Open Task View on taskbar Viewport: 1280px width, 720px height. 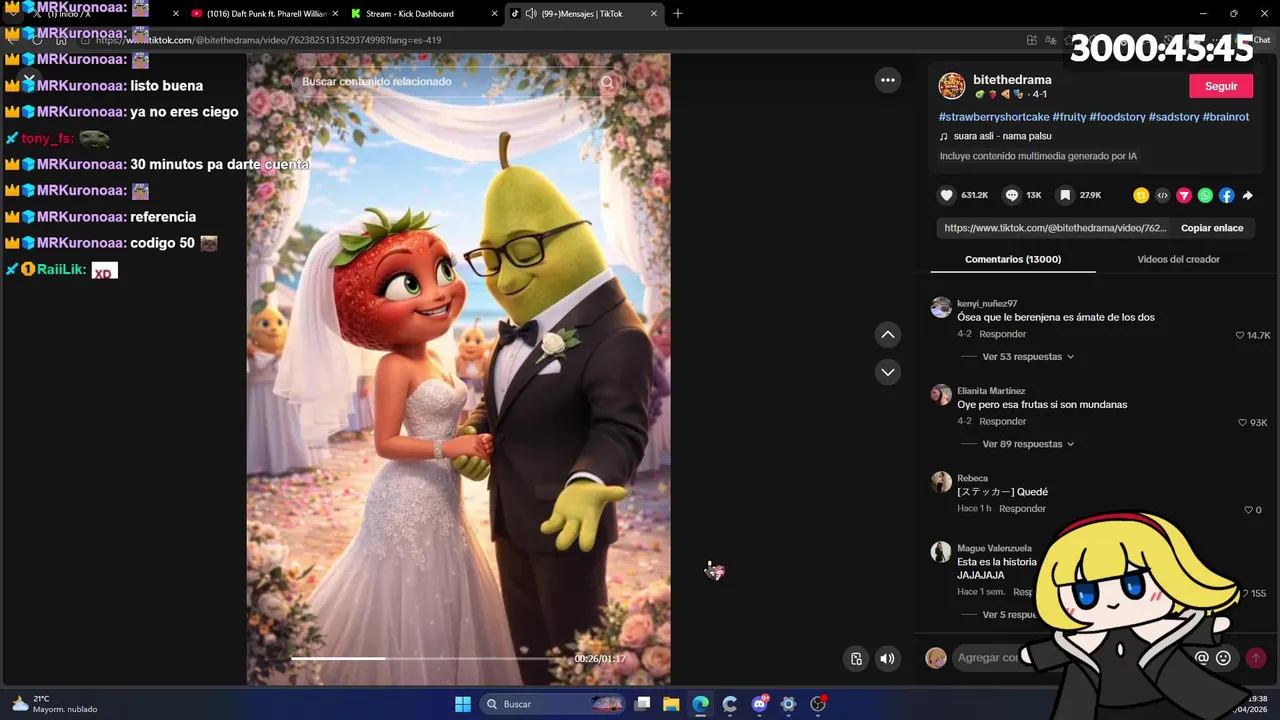point(643,704)
